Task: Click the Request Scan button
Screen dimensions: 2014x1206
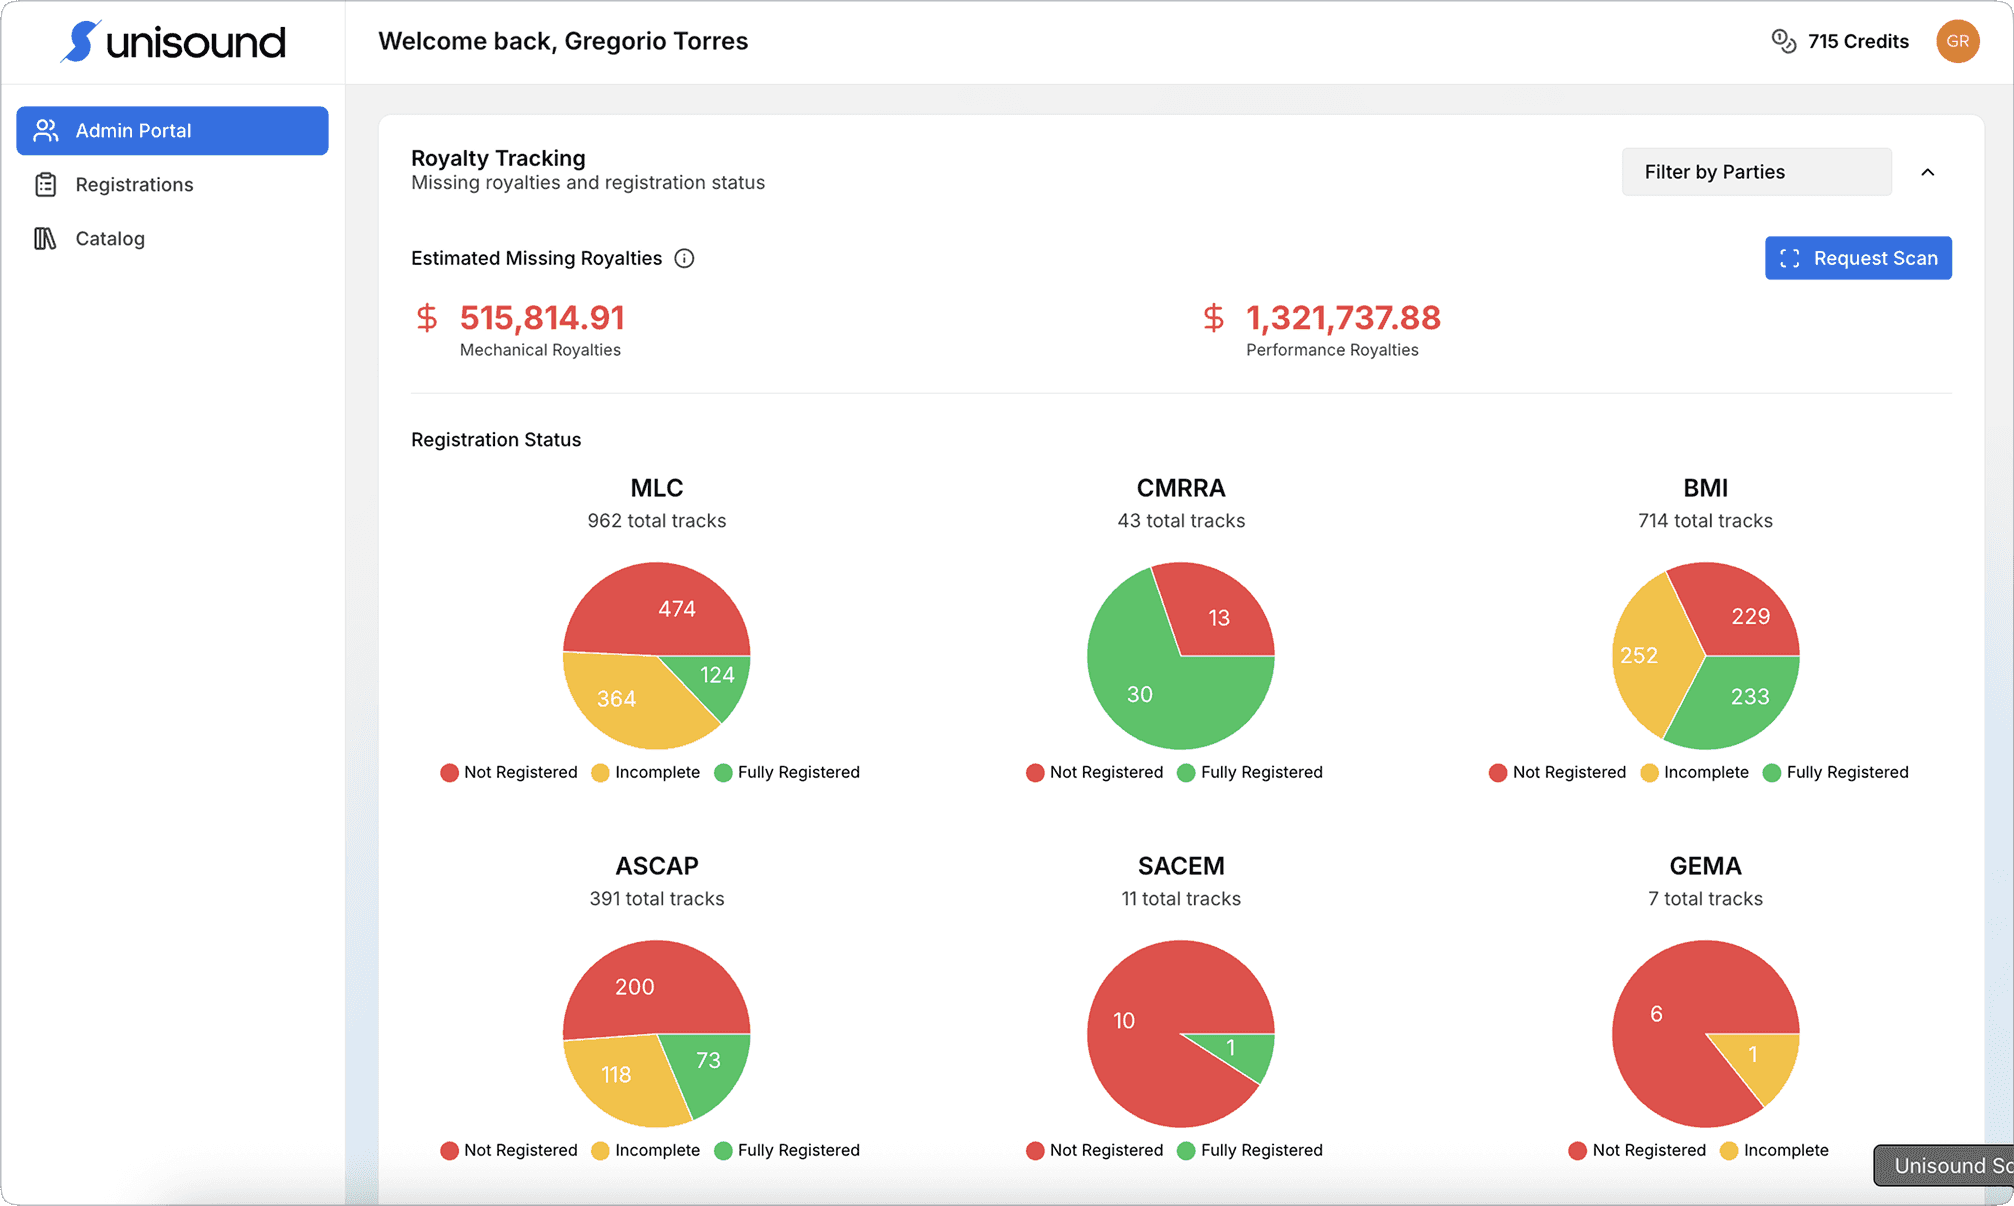Action: pos(1857,258)
